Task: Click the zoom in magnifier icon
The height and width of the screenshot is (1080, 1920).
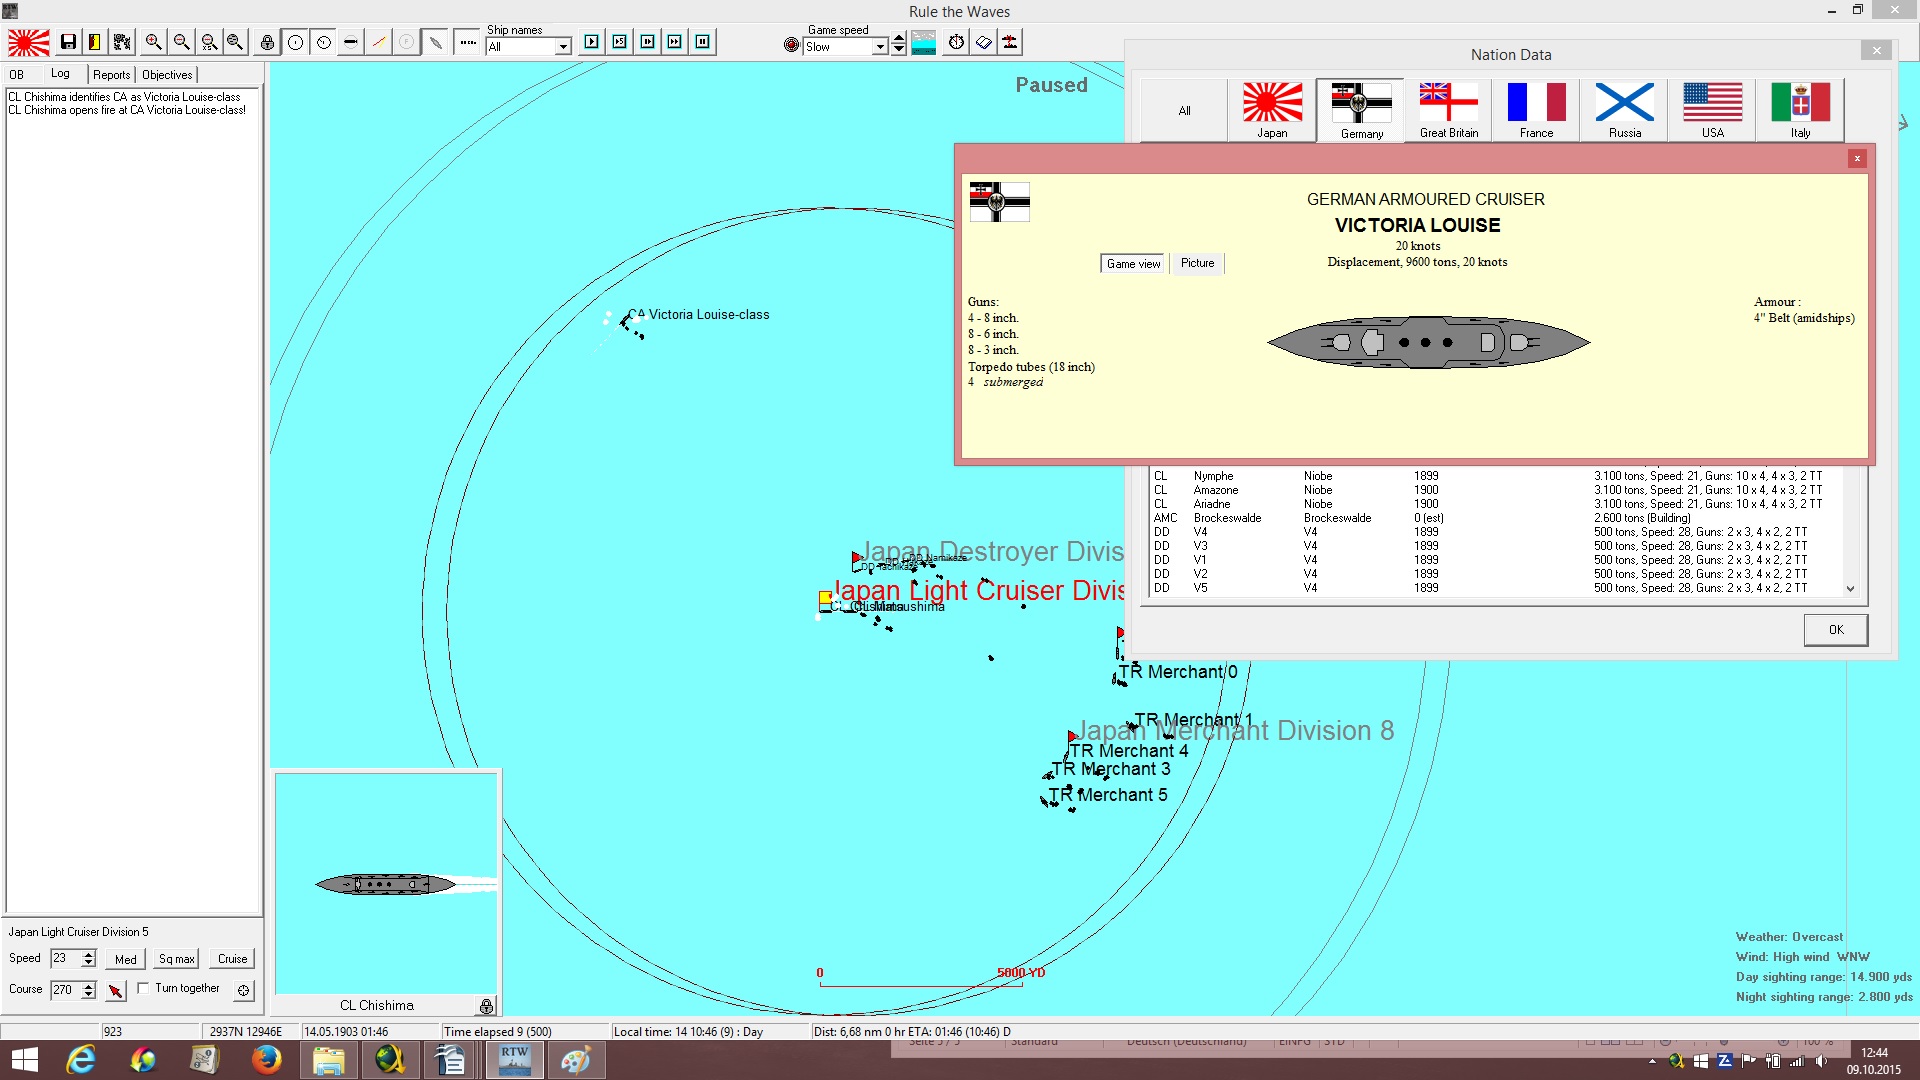Action: click(x=153, y=42)
